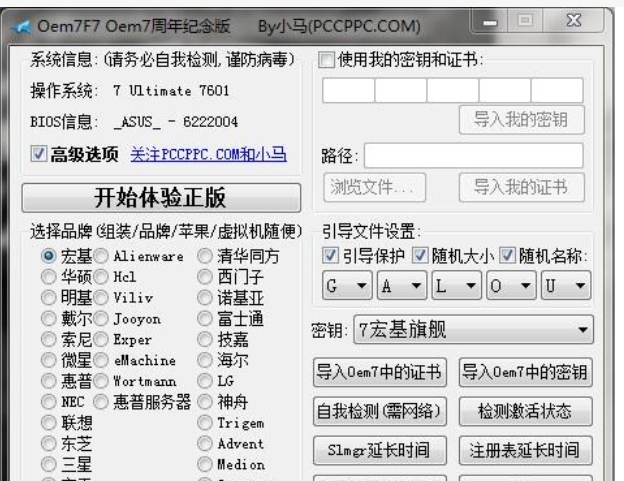Select the 清华同方 radio button
The height and width of the screenshot is (481, 624).
[x=205, y=256]
